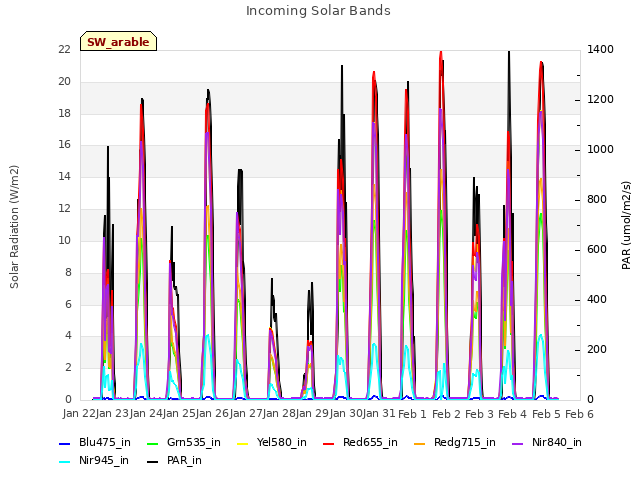
Task: Click the cyan Nir945_in legend color marker
Action: [65, 462]
